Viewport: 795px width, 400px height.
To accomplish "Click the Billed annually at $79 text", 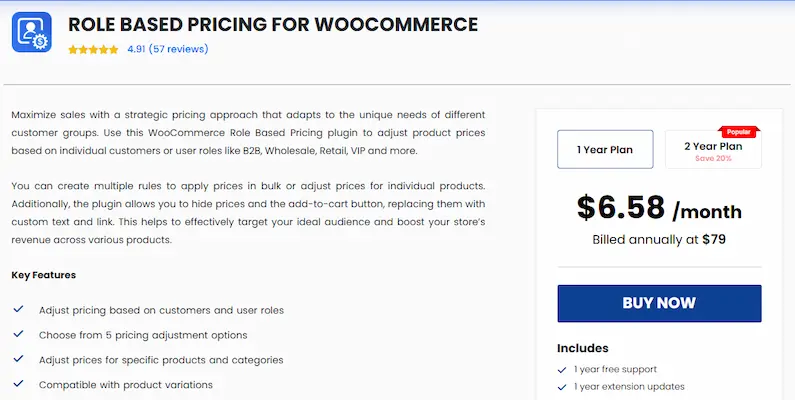I will [658, 240].
